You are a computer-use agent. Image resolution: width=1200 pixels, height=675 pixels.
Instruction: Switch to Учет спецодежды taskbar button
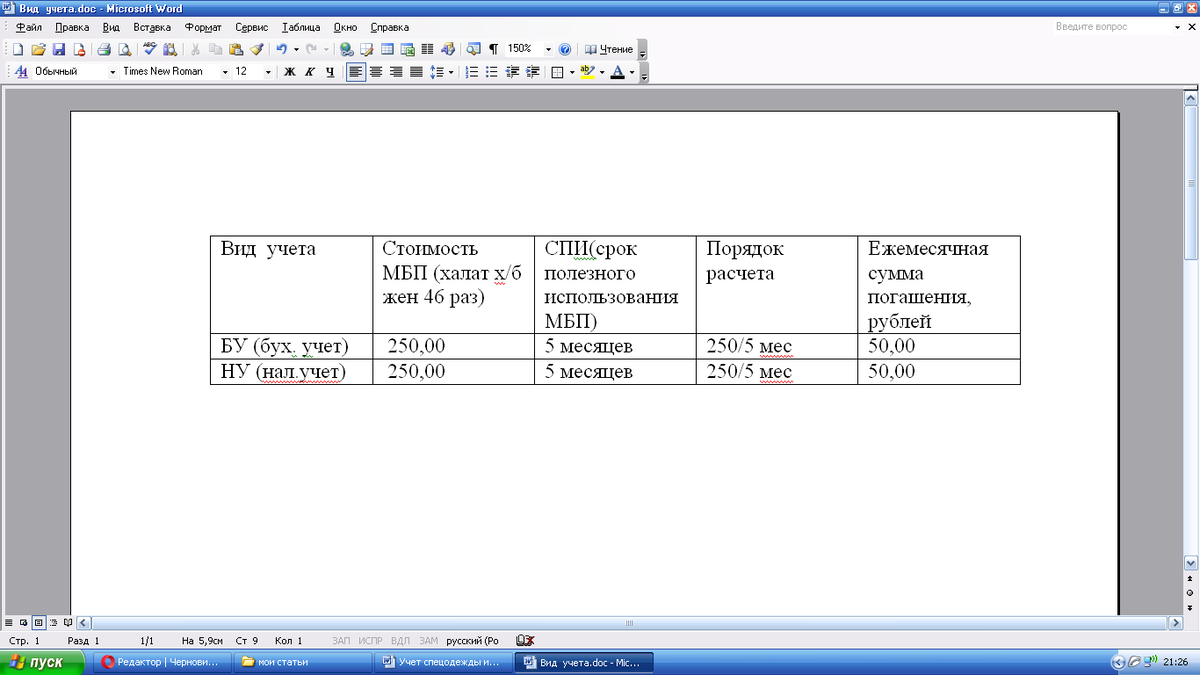coord(442,662)
